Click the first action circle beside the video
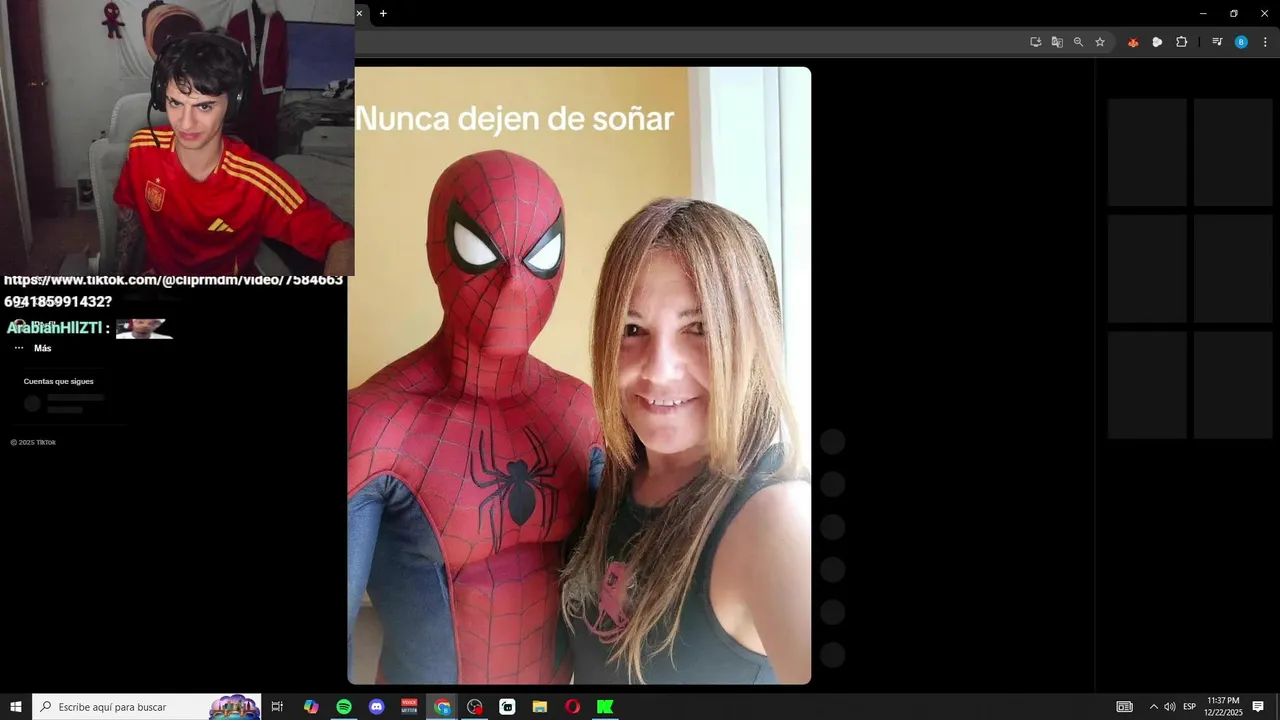 pyautogui.click(x=832, y=442)
